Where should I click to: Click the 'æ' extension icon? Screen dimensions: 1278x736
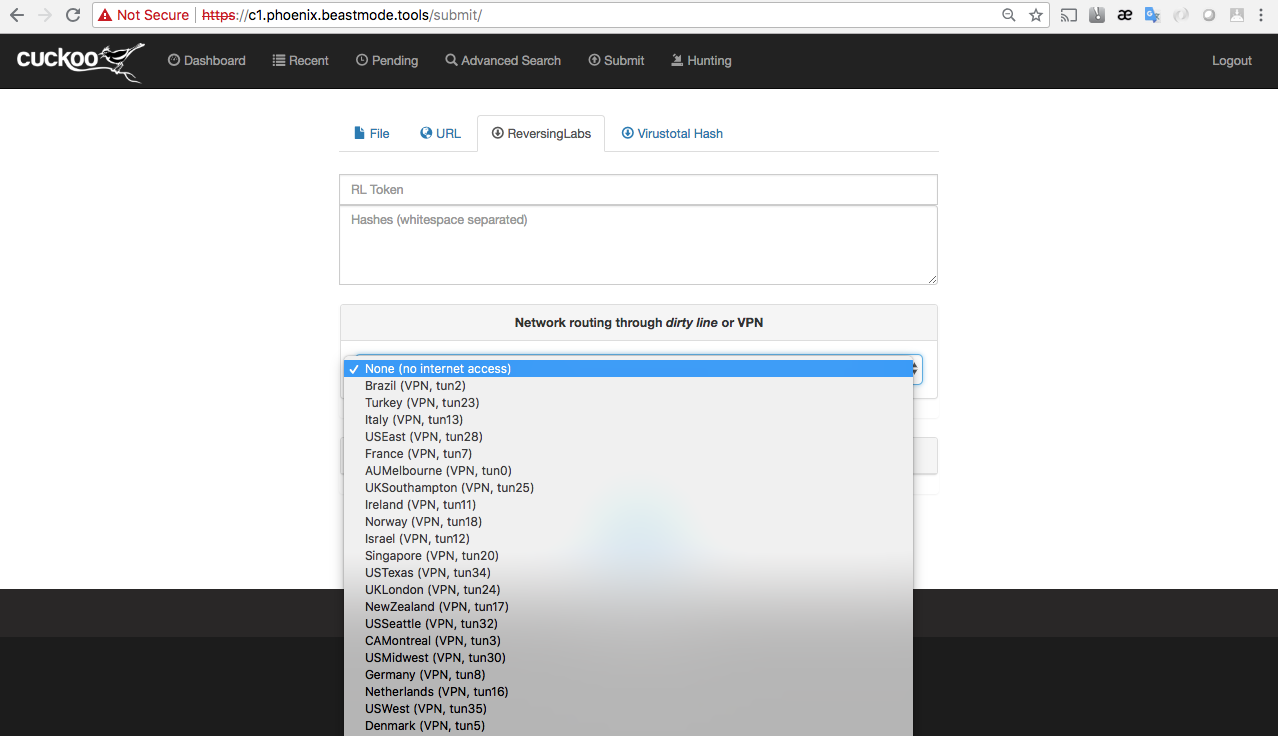(x=1125, y=15)
